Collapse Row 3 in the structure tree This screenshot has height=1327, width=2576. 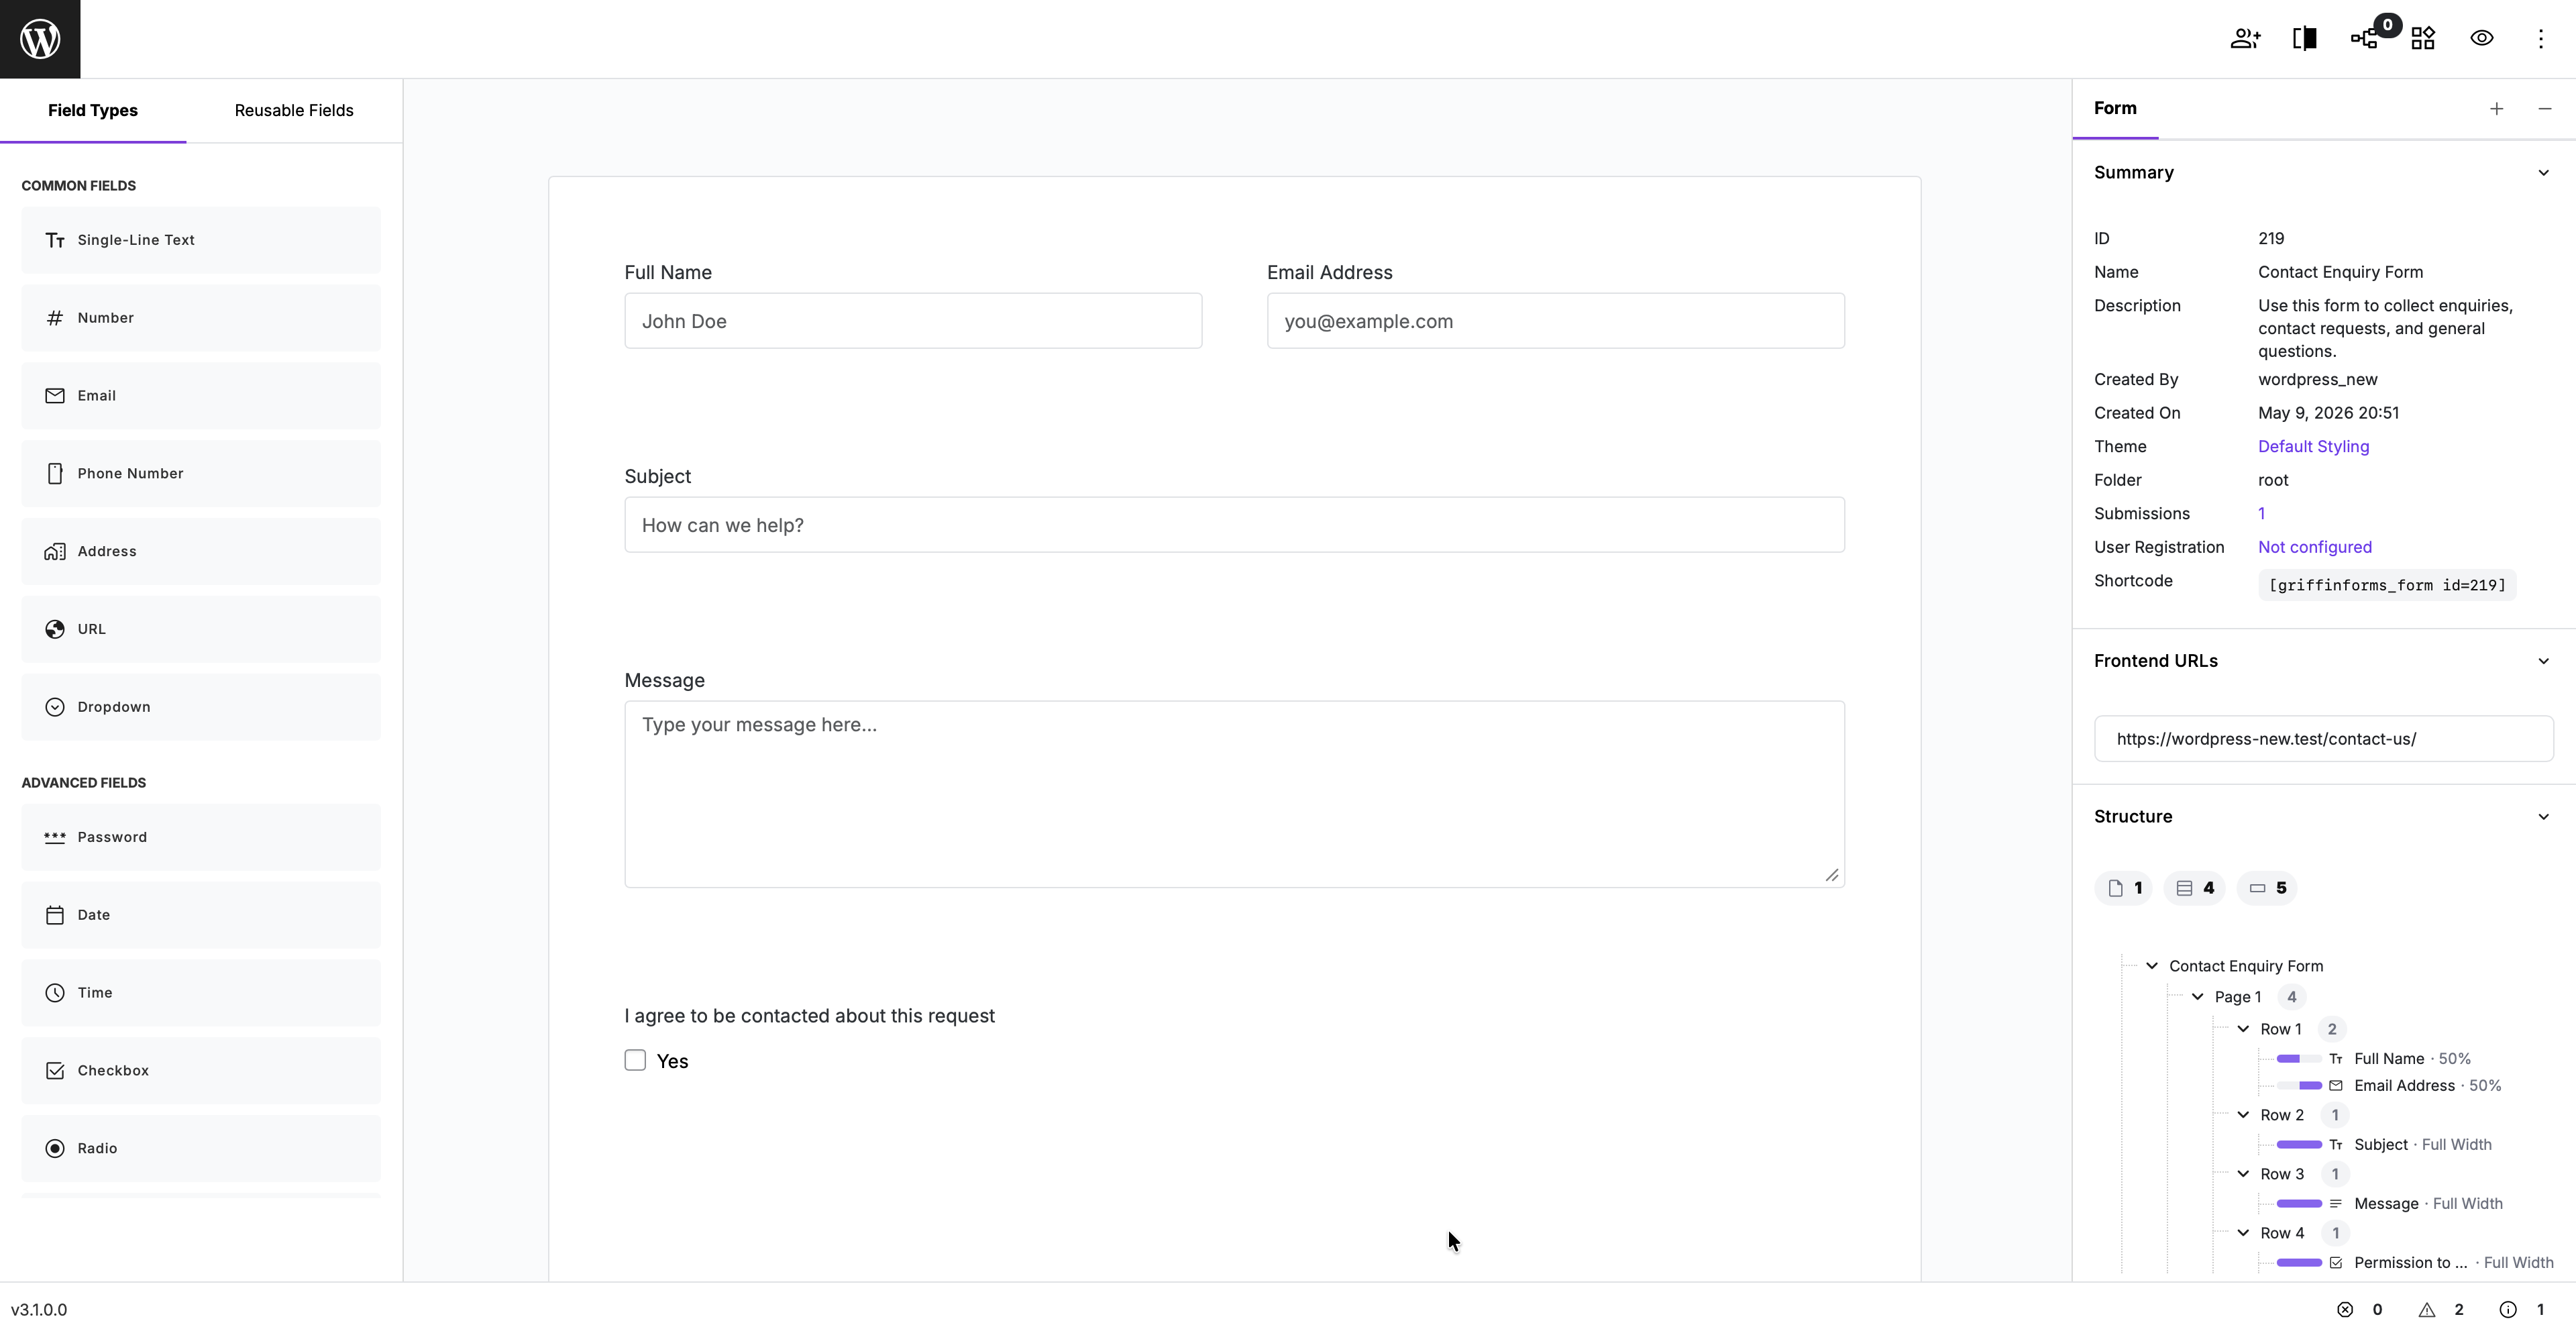coord(2244,1174)
